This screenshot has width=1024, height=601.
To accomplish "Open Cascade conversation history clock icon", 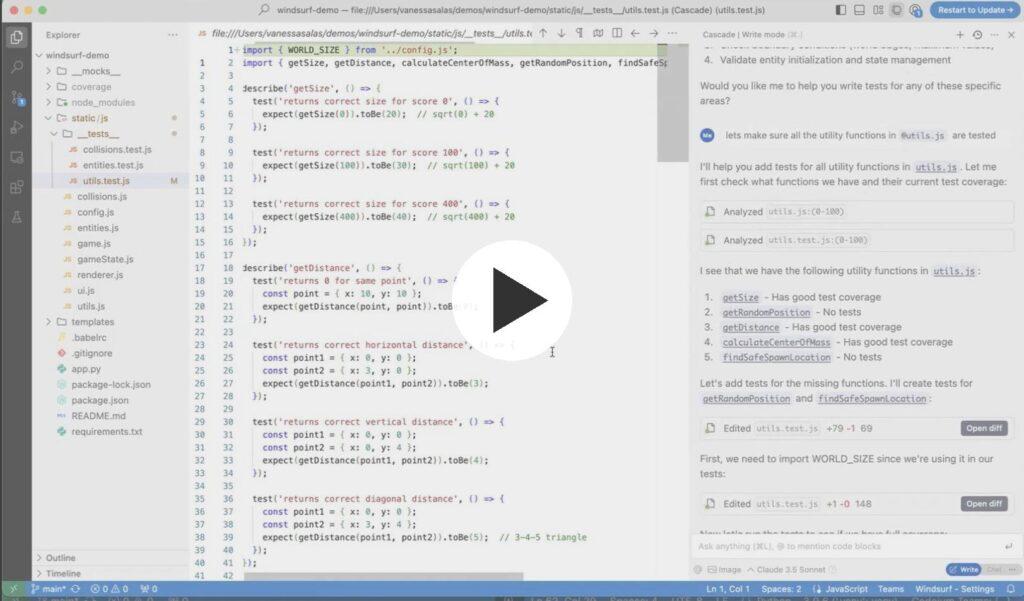I will 976,33.
